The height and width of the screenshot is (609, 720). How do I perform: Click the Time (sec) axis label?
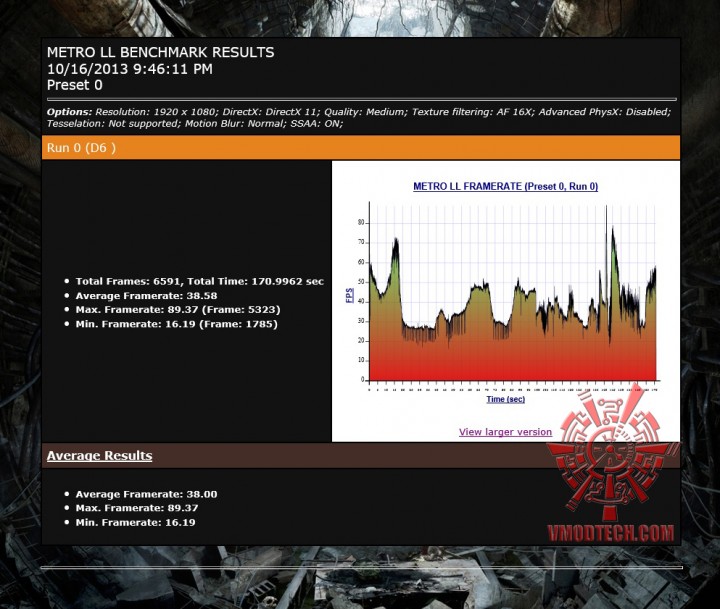tap(506, 399)
